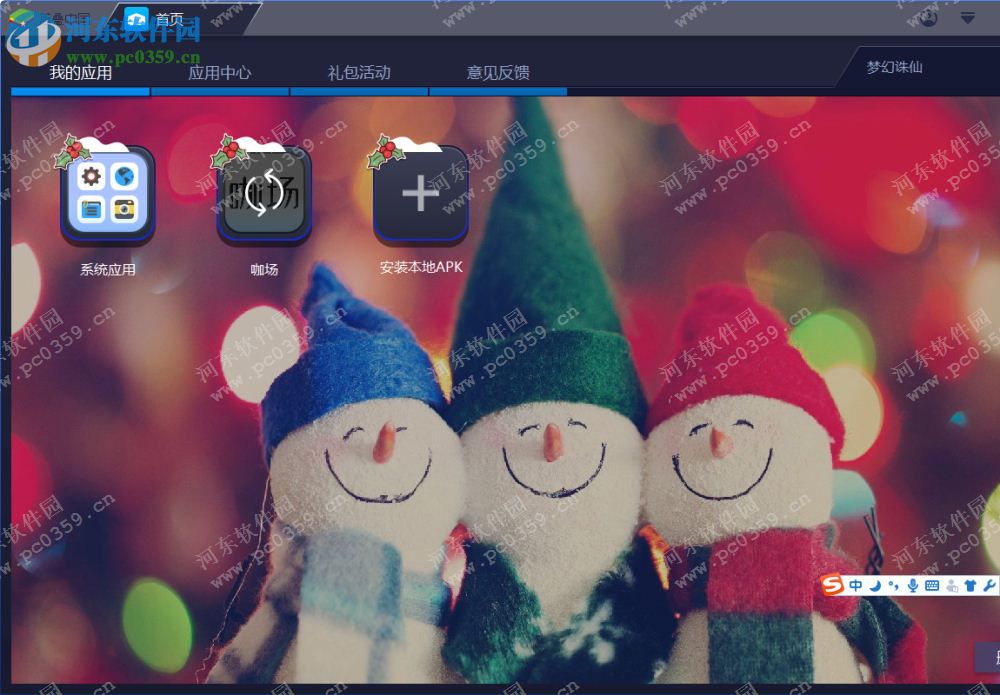Open the wrench toolbox icon on IME bar
Viewport: 1000px width, 695px height.
[x=989, y=585]
